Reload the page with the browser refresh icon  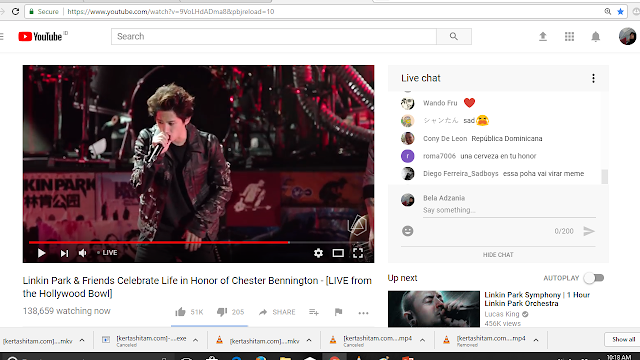[x=16, y=11]
